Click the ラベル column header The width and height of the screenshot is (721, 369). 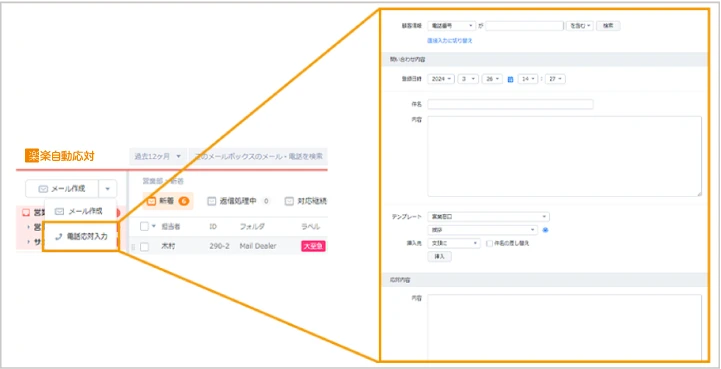310,227
